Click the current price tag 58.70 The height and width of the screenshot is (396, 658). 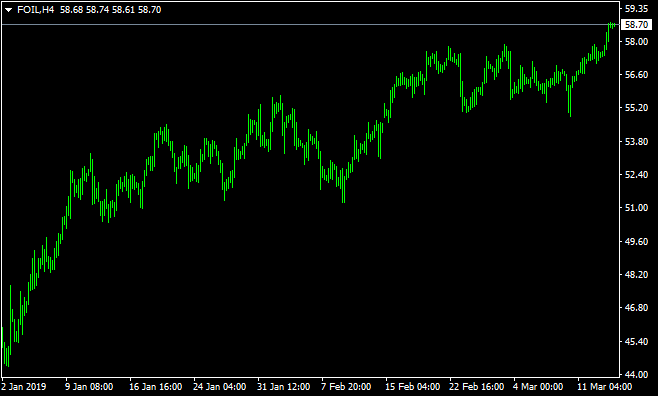point(636,25)
